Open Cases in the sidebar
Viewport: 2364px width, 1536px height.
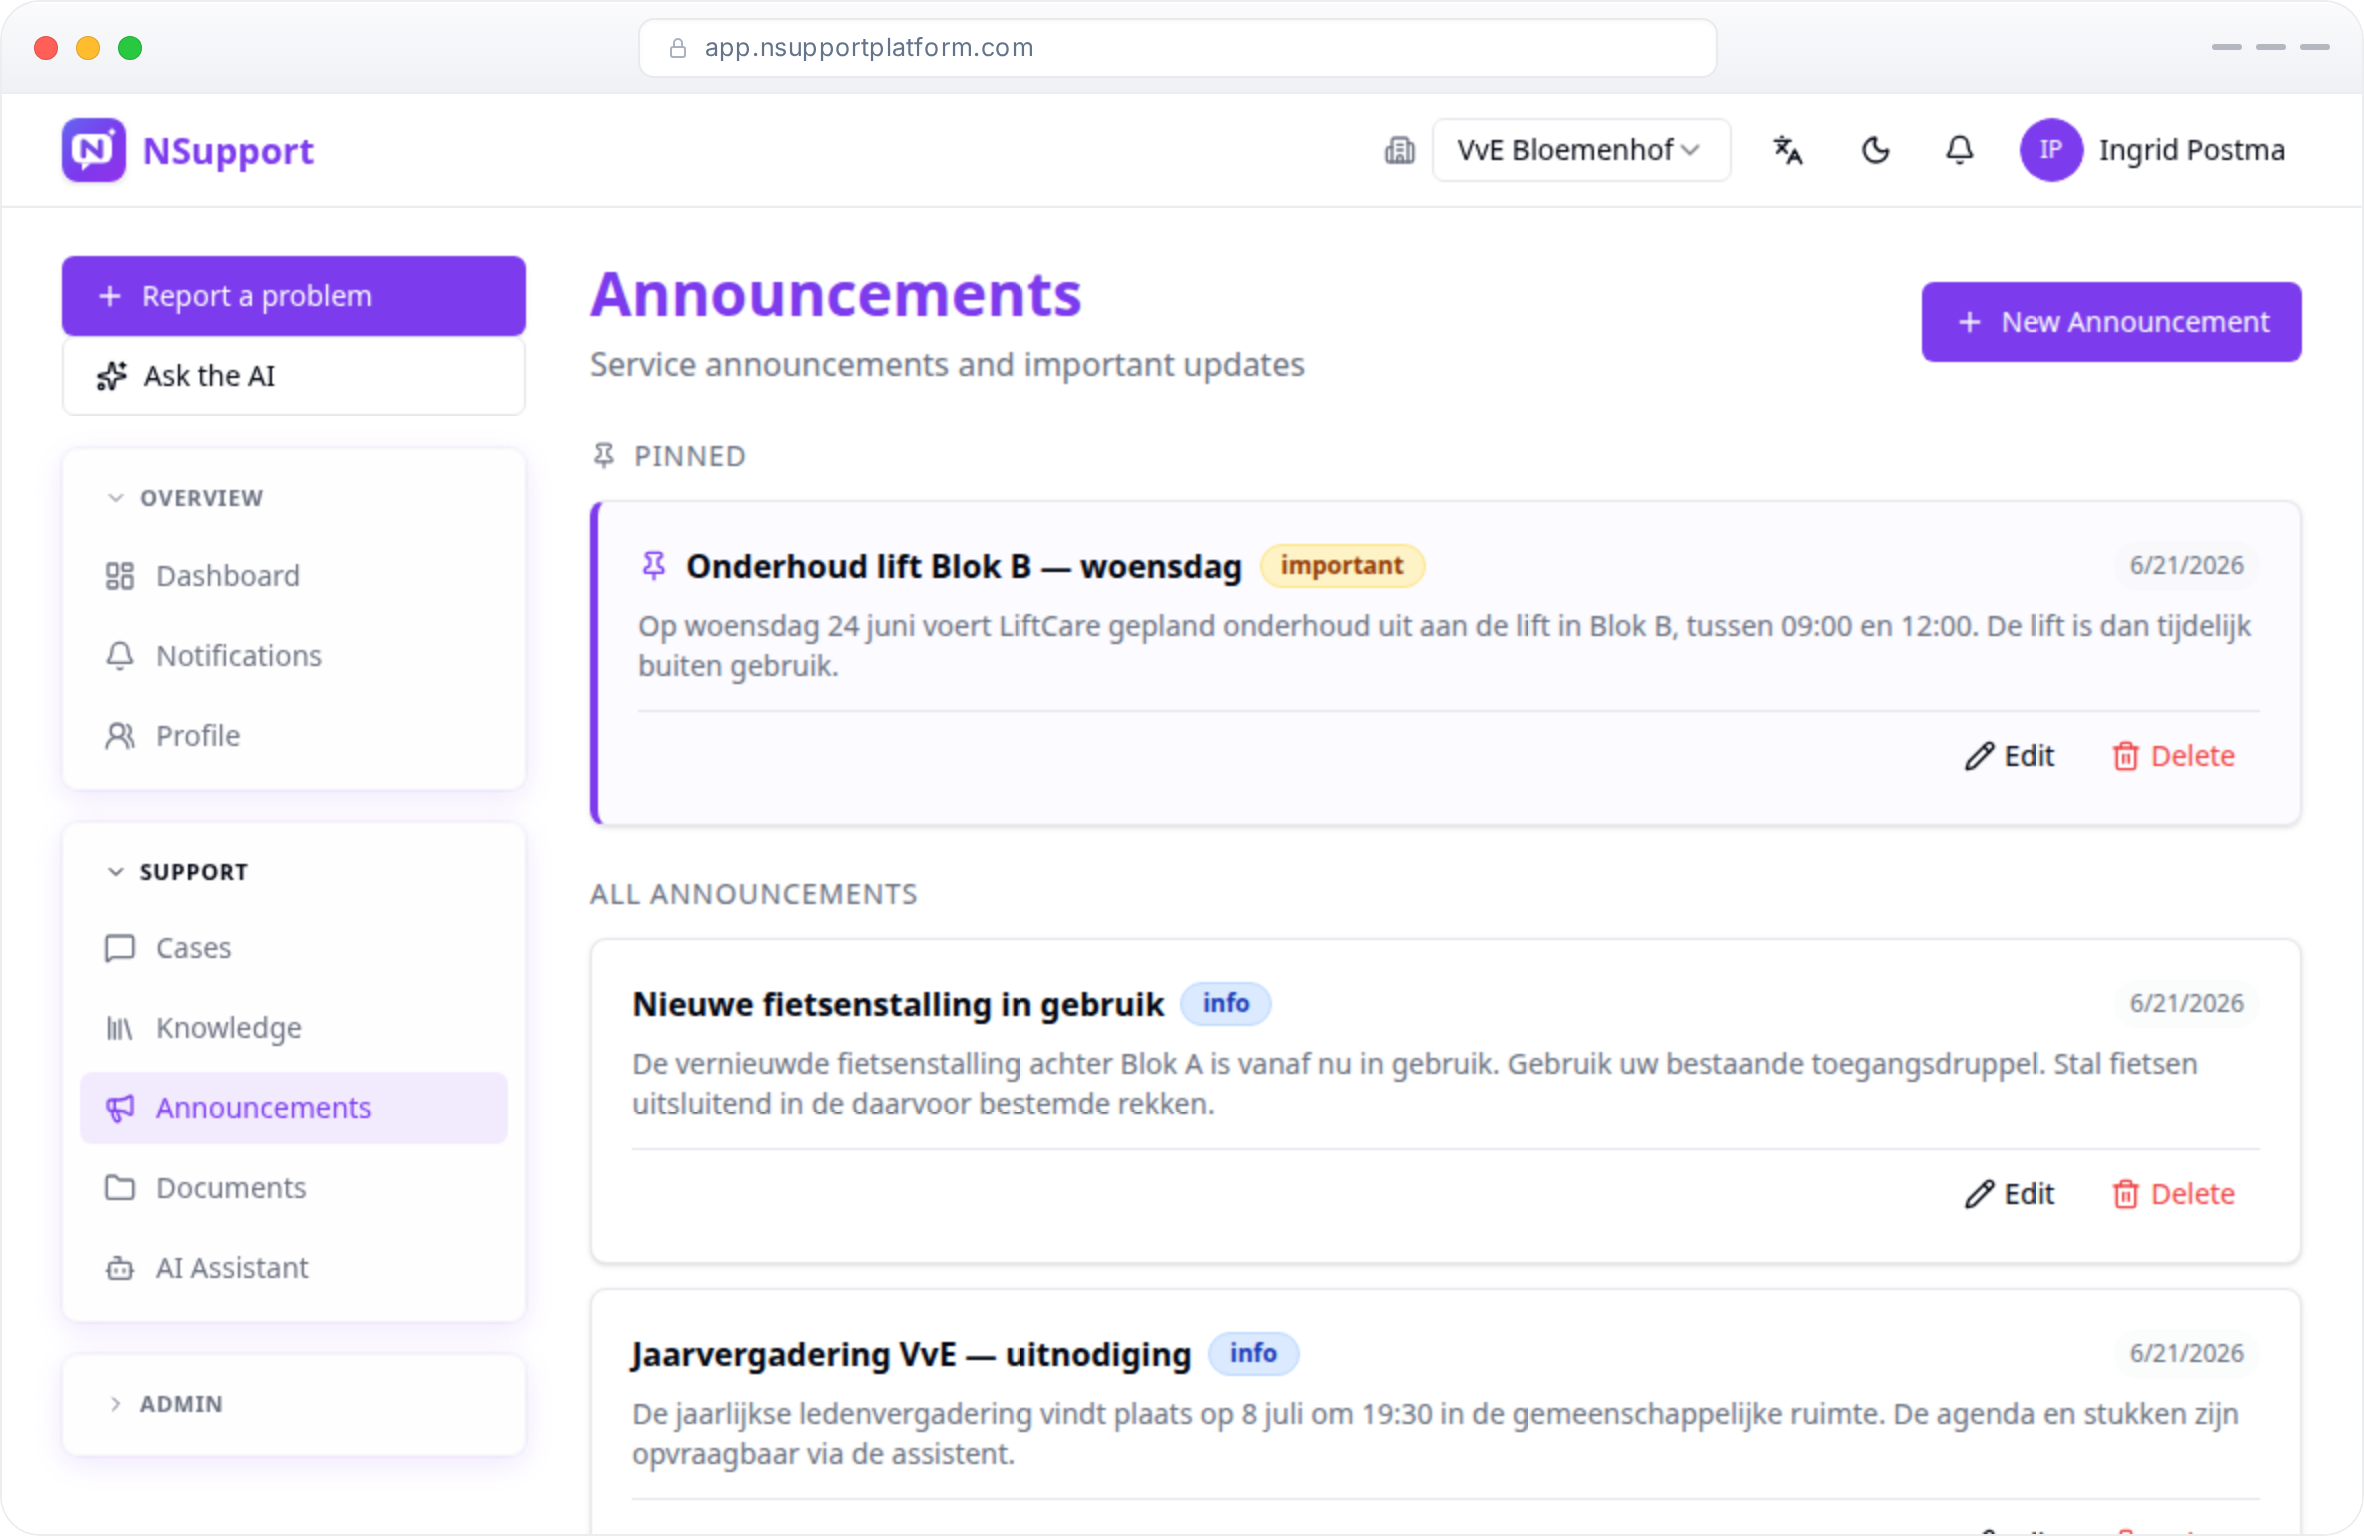click(x=294, y=948)
